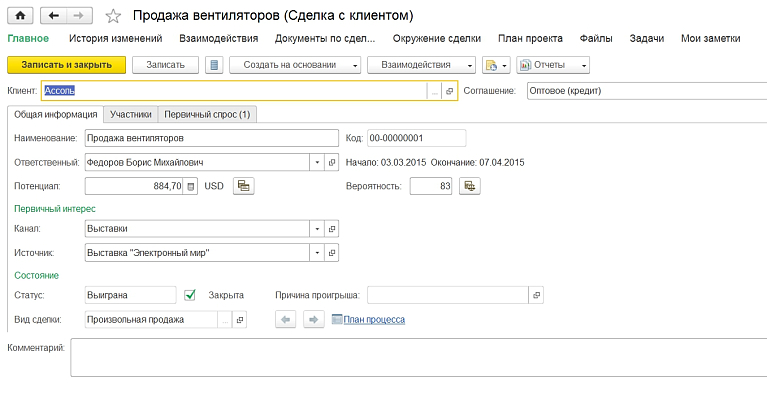Image resolution: width=767 pixels, height=400 pixels.
Task: Add the deal to favorites star
Action: (113, 16)
